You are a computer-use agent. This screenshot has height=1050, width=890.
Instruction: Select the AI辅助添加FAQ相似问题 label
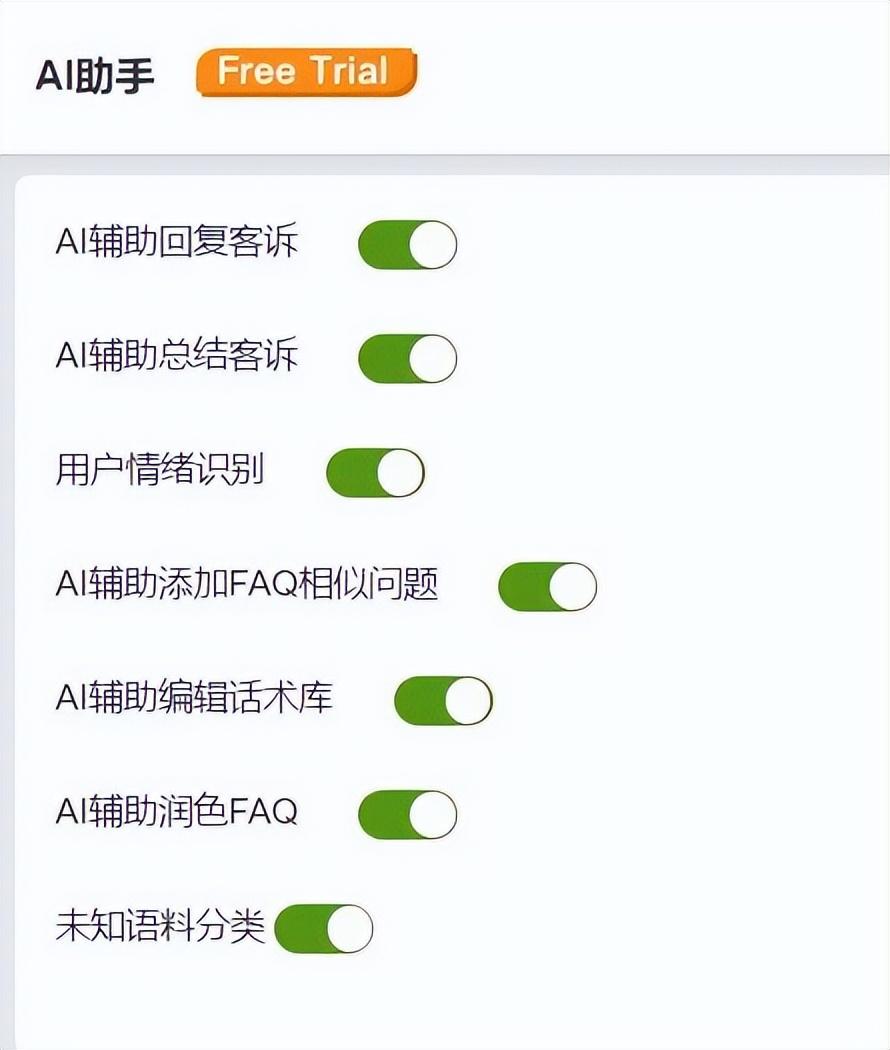(x=247, y=585)
